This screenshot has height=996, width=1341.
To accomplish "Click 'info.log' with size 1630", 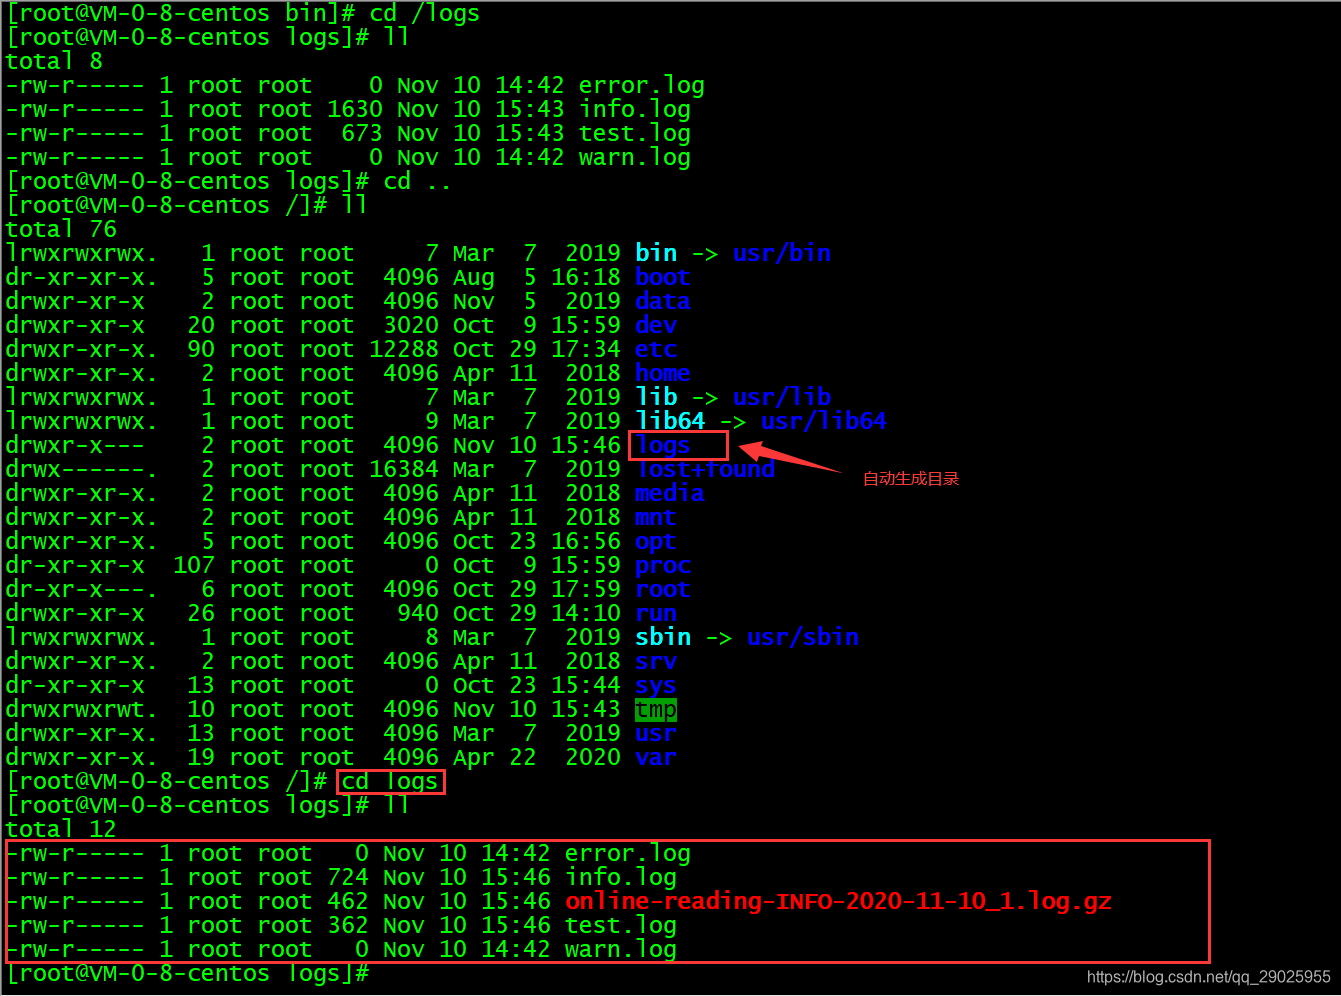I will pos(635,110).
